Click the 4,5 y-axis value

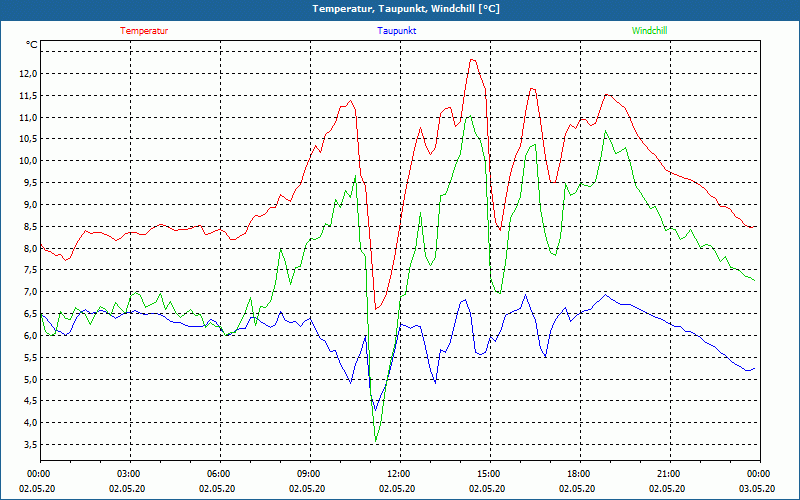30,401
